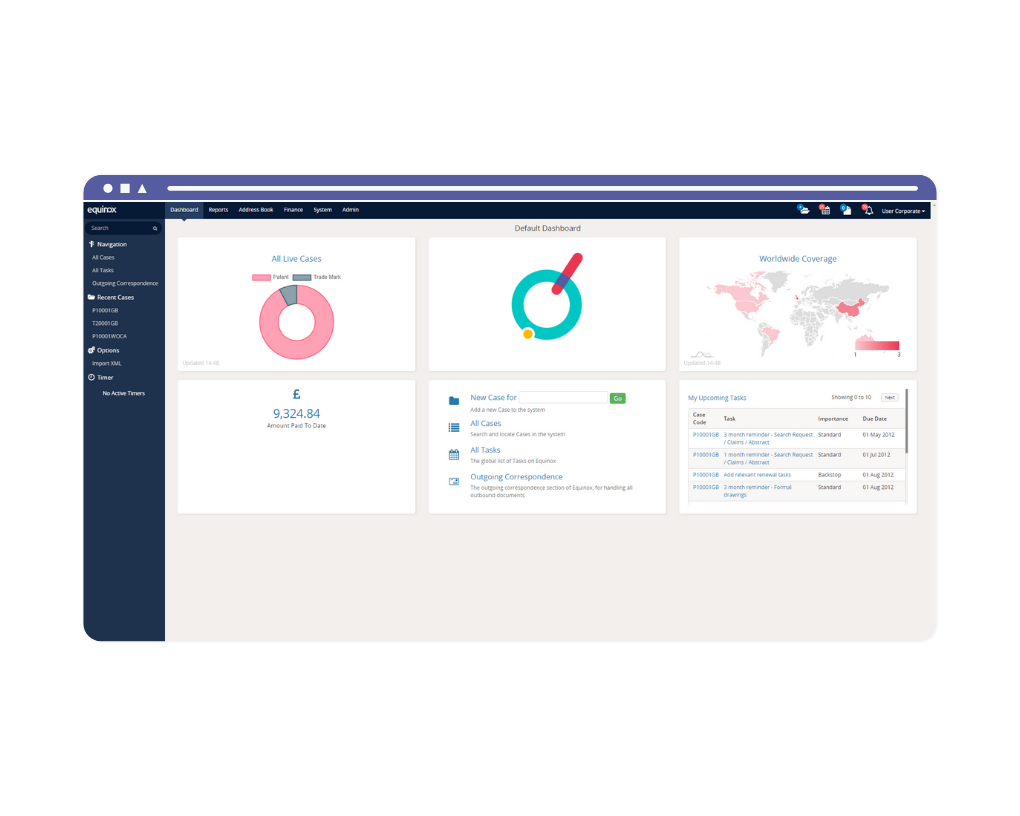Click the Trade Mark color swatch in legend
Screen dimensions: 1020x816
(x=302, y=277)
